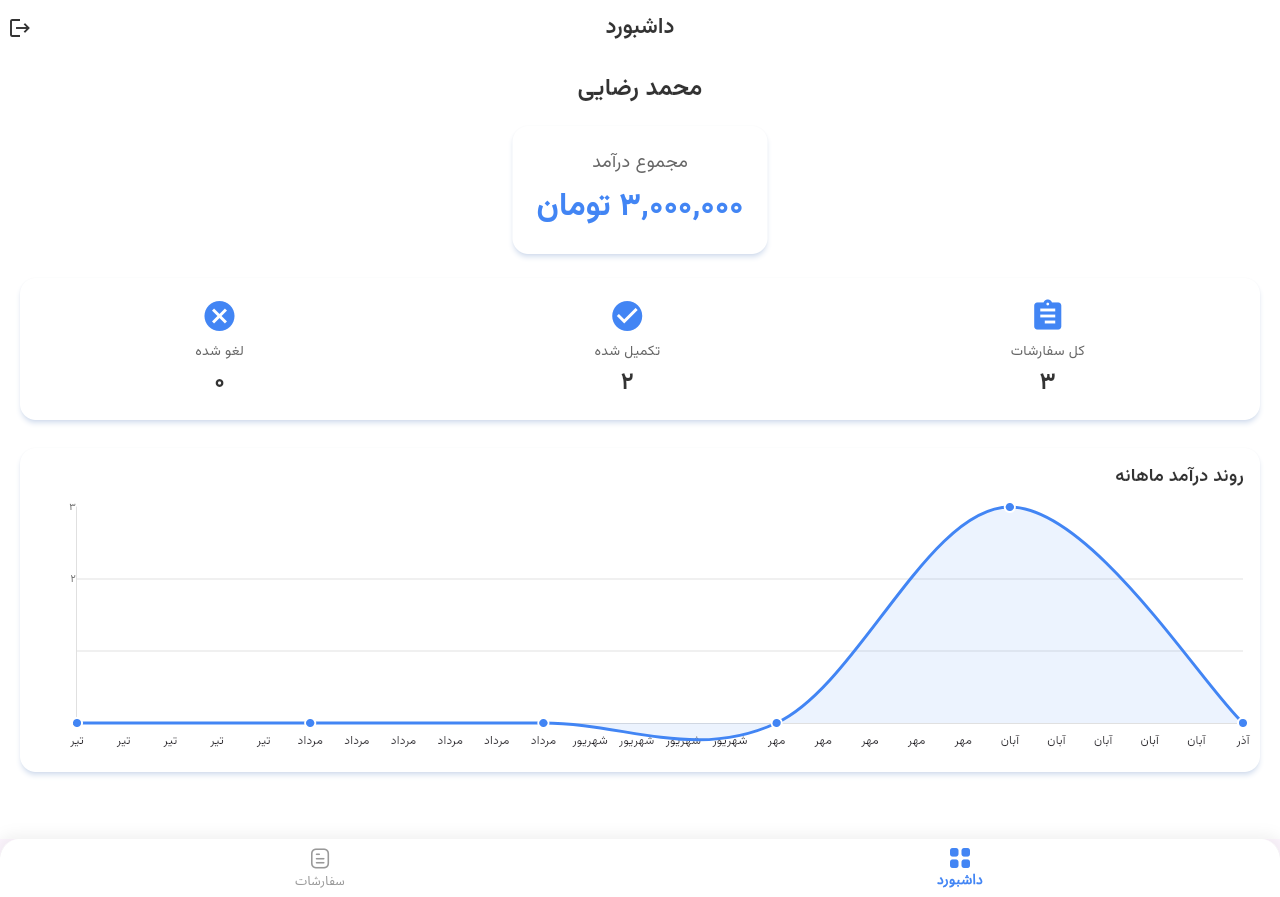Click the peak data point on chart
The width and height of the screenshot is (1280, 897).
[x=1010, y=507]
